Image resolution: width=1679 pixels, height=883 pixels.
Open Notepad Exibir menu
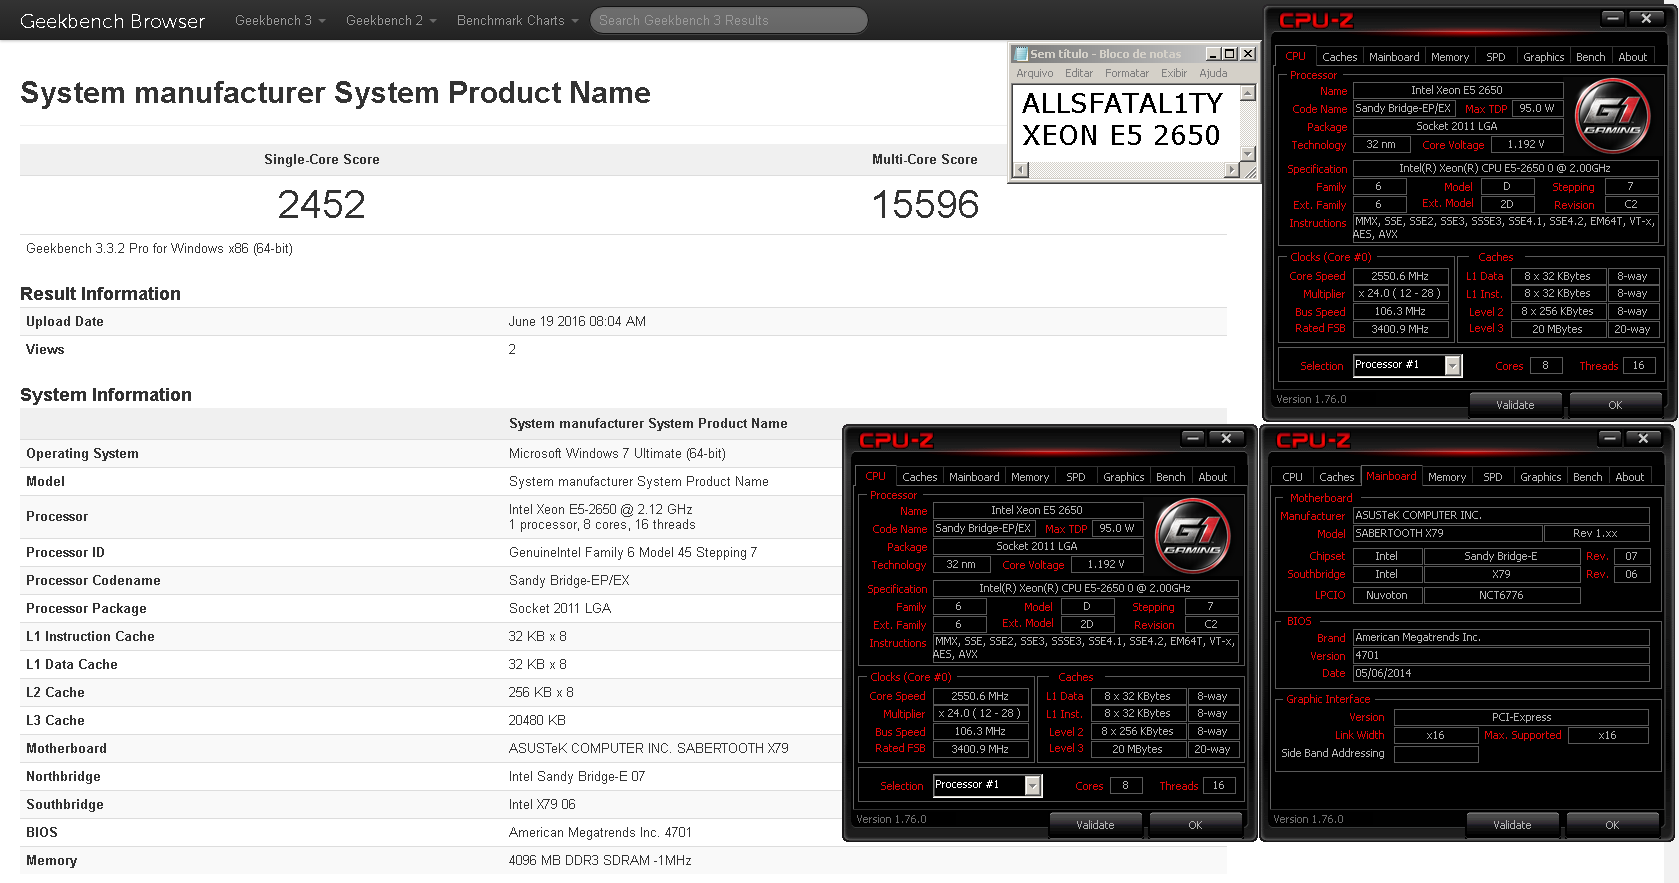pyautogui.click(x=1174, y=73)
